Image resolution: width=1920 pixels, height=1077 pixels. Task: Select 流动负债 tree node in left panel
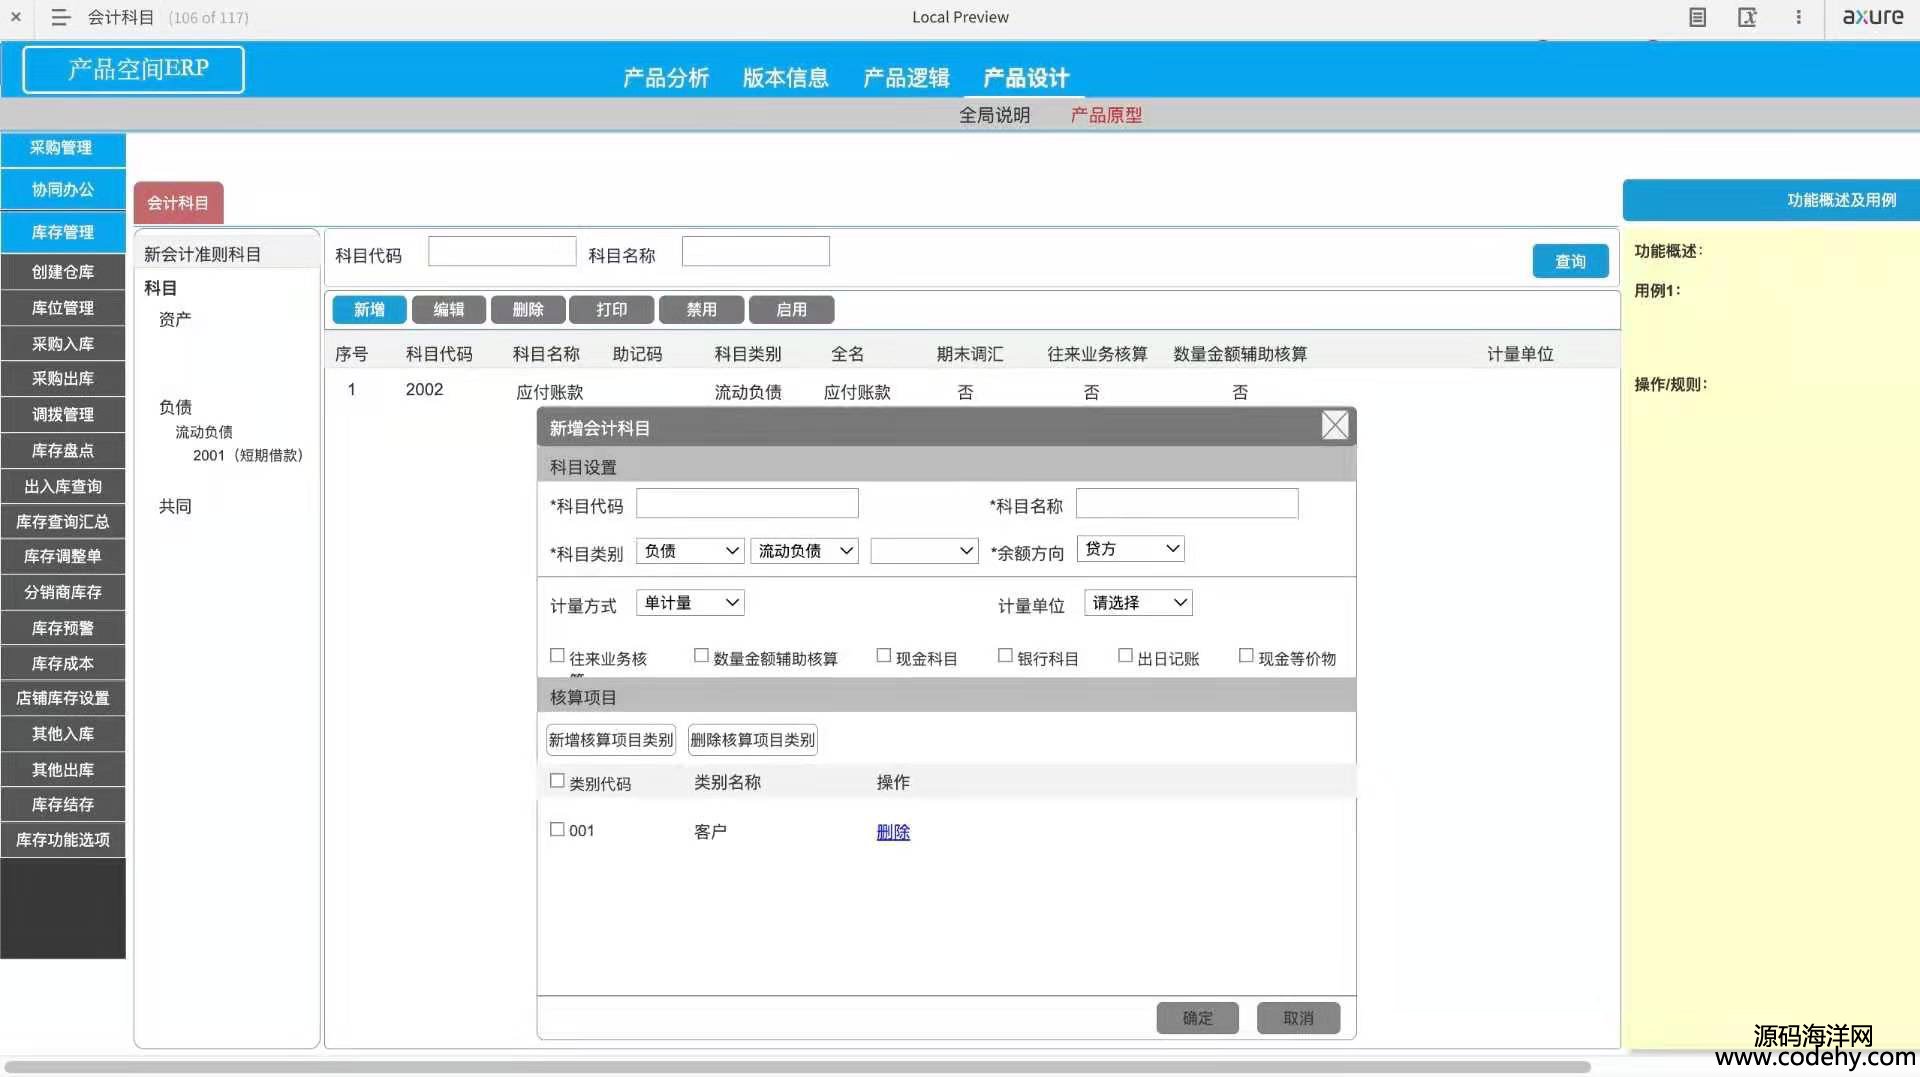click(x=204, y=432)
